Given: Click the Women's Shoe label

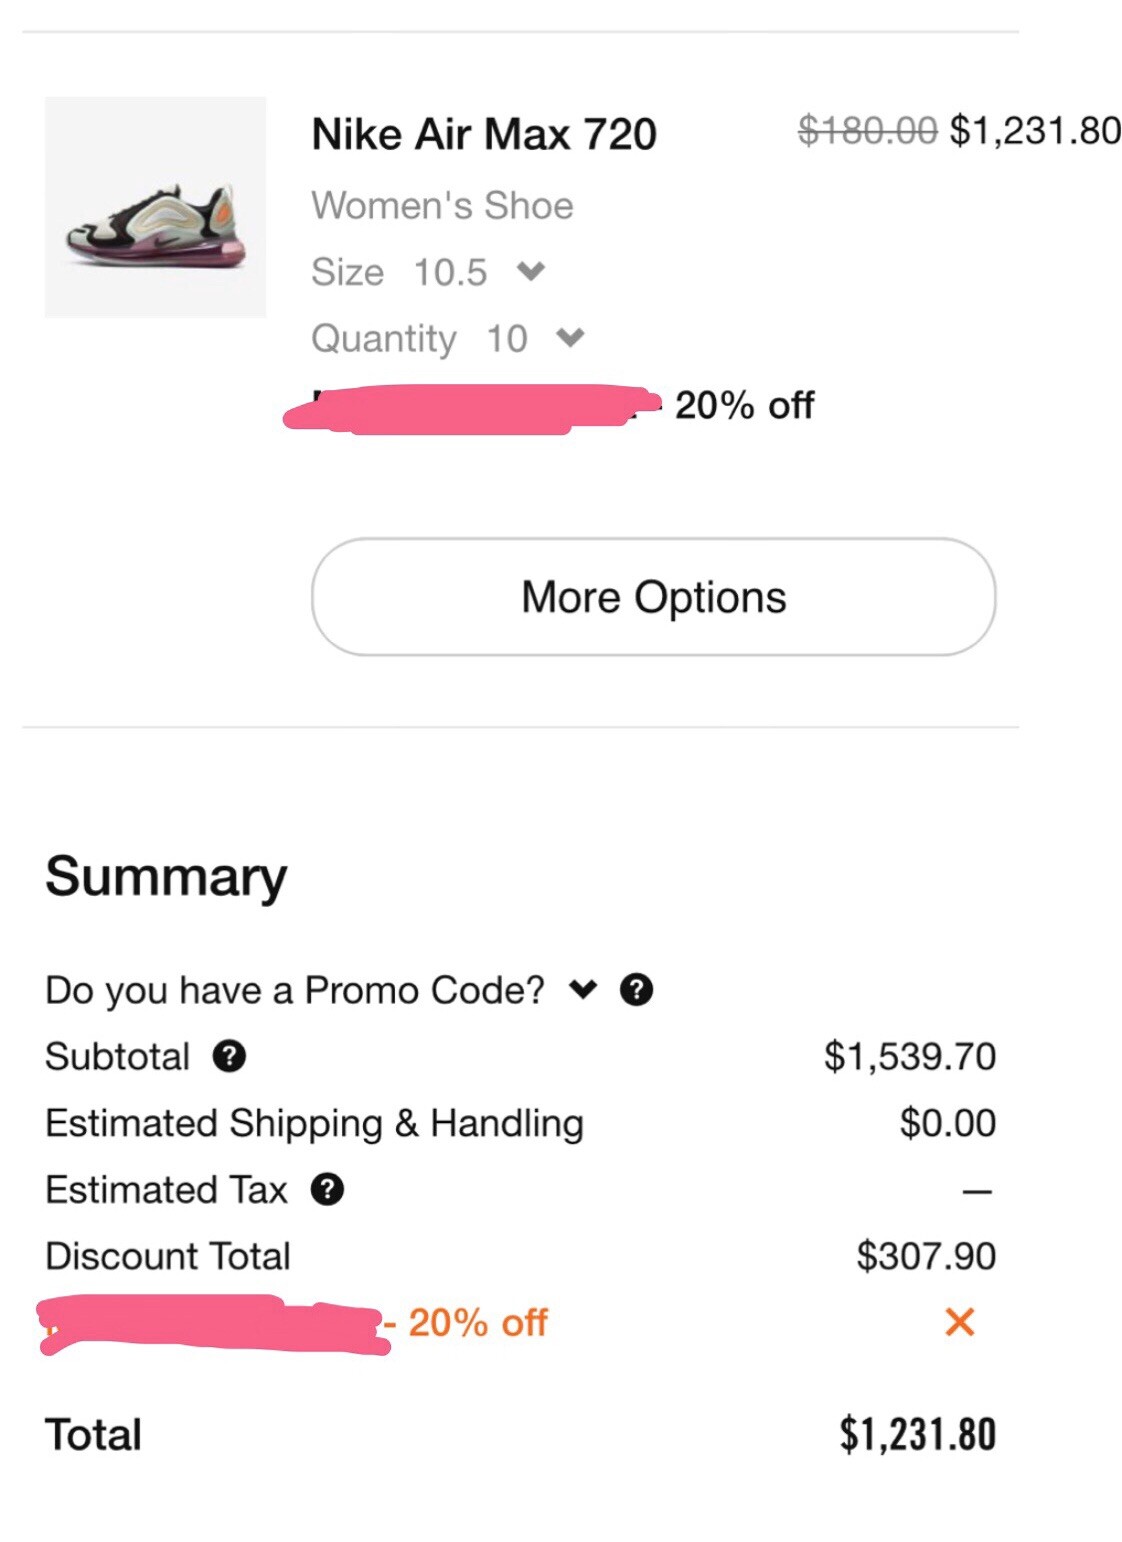Looking at the screenshot, I should [442, 205].
